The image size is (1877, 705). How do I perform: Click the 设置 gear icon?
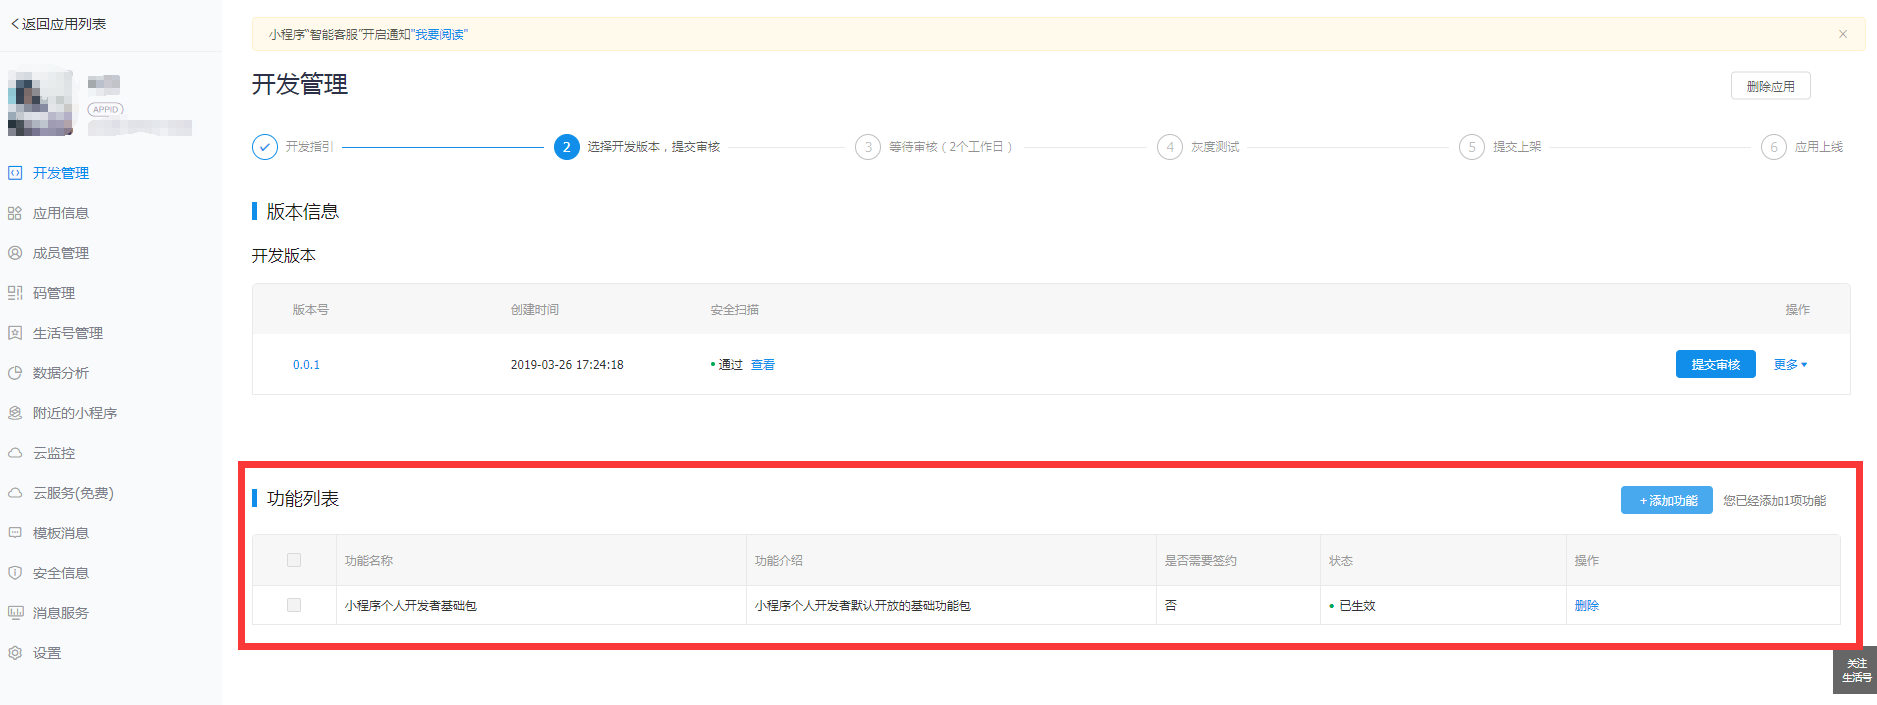[15, 653]
